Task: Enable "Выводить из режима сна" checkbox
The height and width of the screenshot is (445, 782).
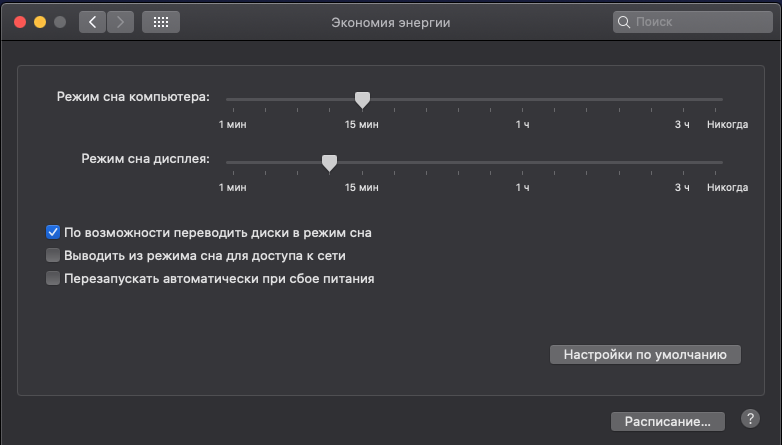Action: (x=54, y=255)
